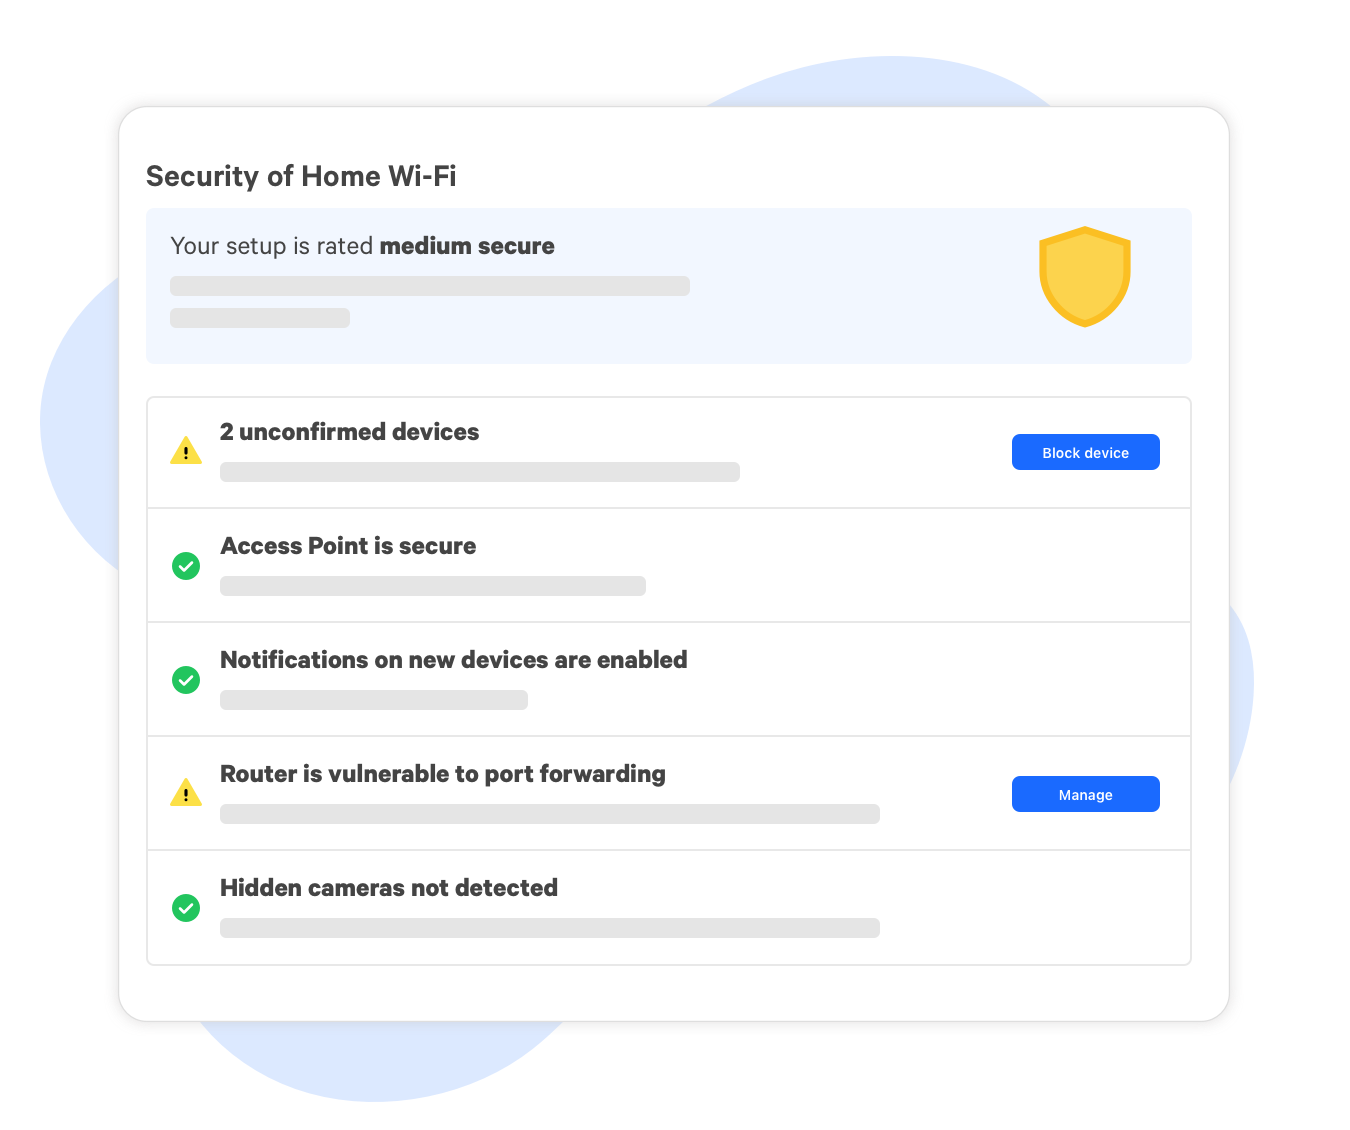Toggle hidden camera detection status

pos(389,888)
